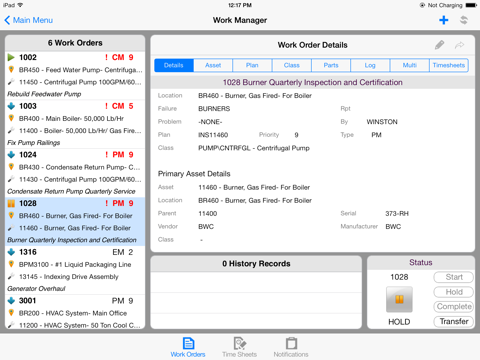Tap location pin beside BR430 Condensate Return Pump

(x=11, y=167)
